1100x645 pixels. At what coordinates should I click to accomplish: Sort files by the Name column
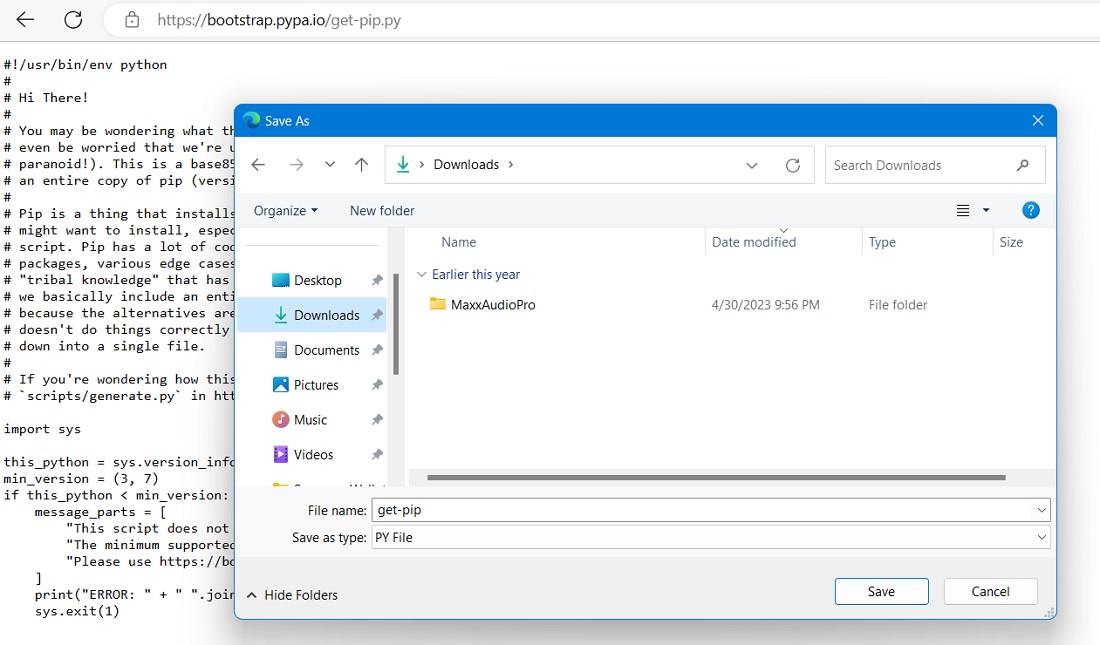458,241
